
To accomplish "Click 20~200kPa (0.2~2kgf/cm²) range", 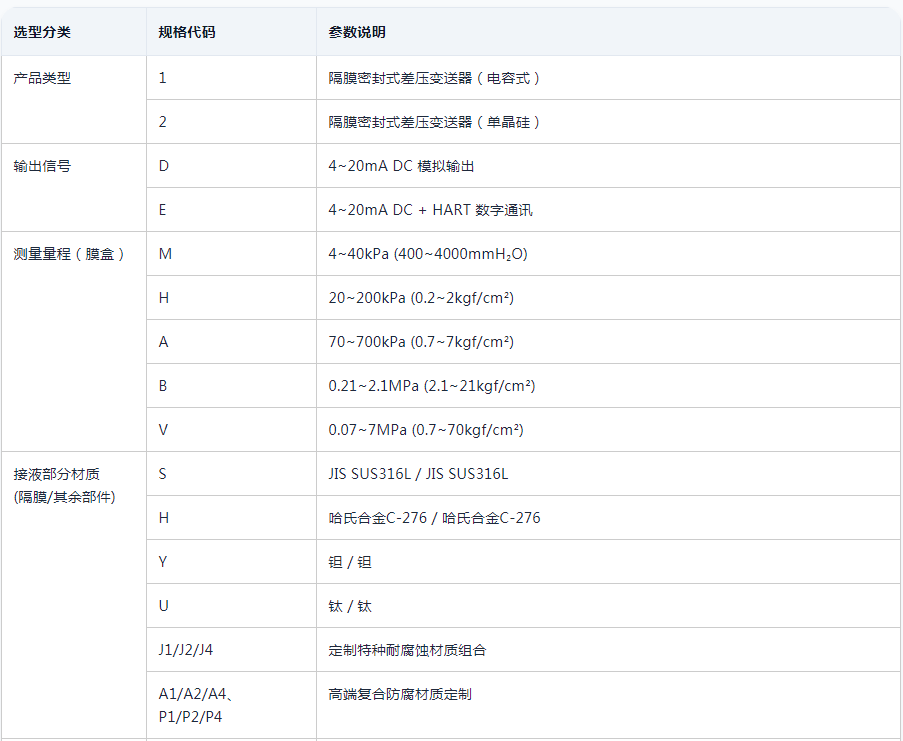I will pos(421,298).
